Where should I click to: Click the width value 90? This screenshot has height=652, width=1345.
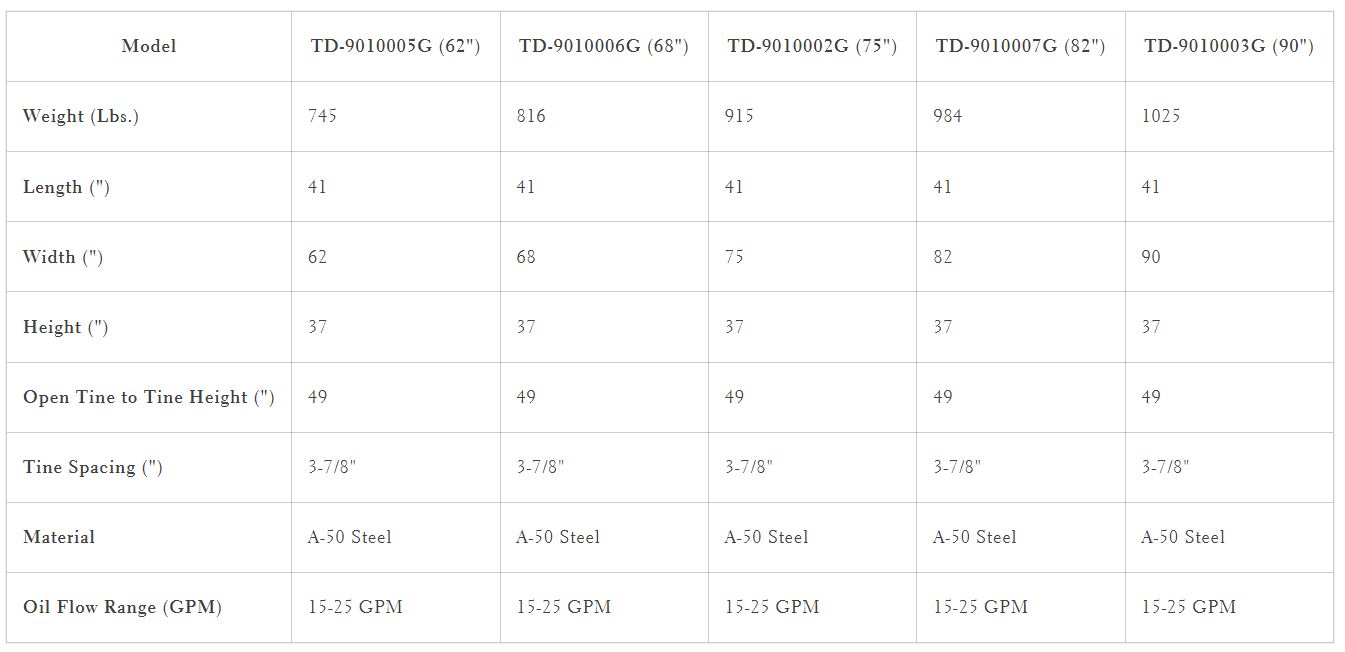pyautogui.click(x=1151, y=257)
